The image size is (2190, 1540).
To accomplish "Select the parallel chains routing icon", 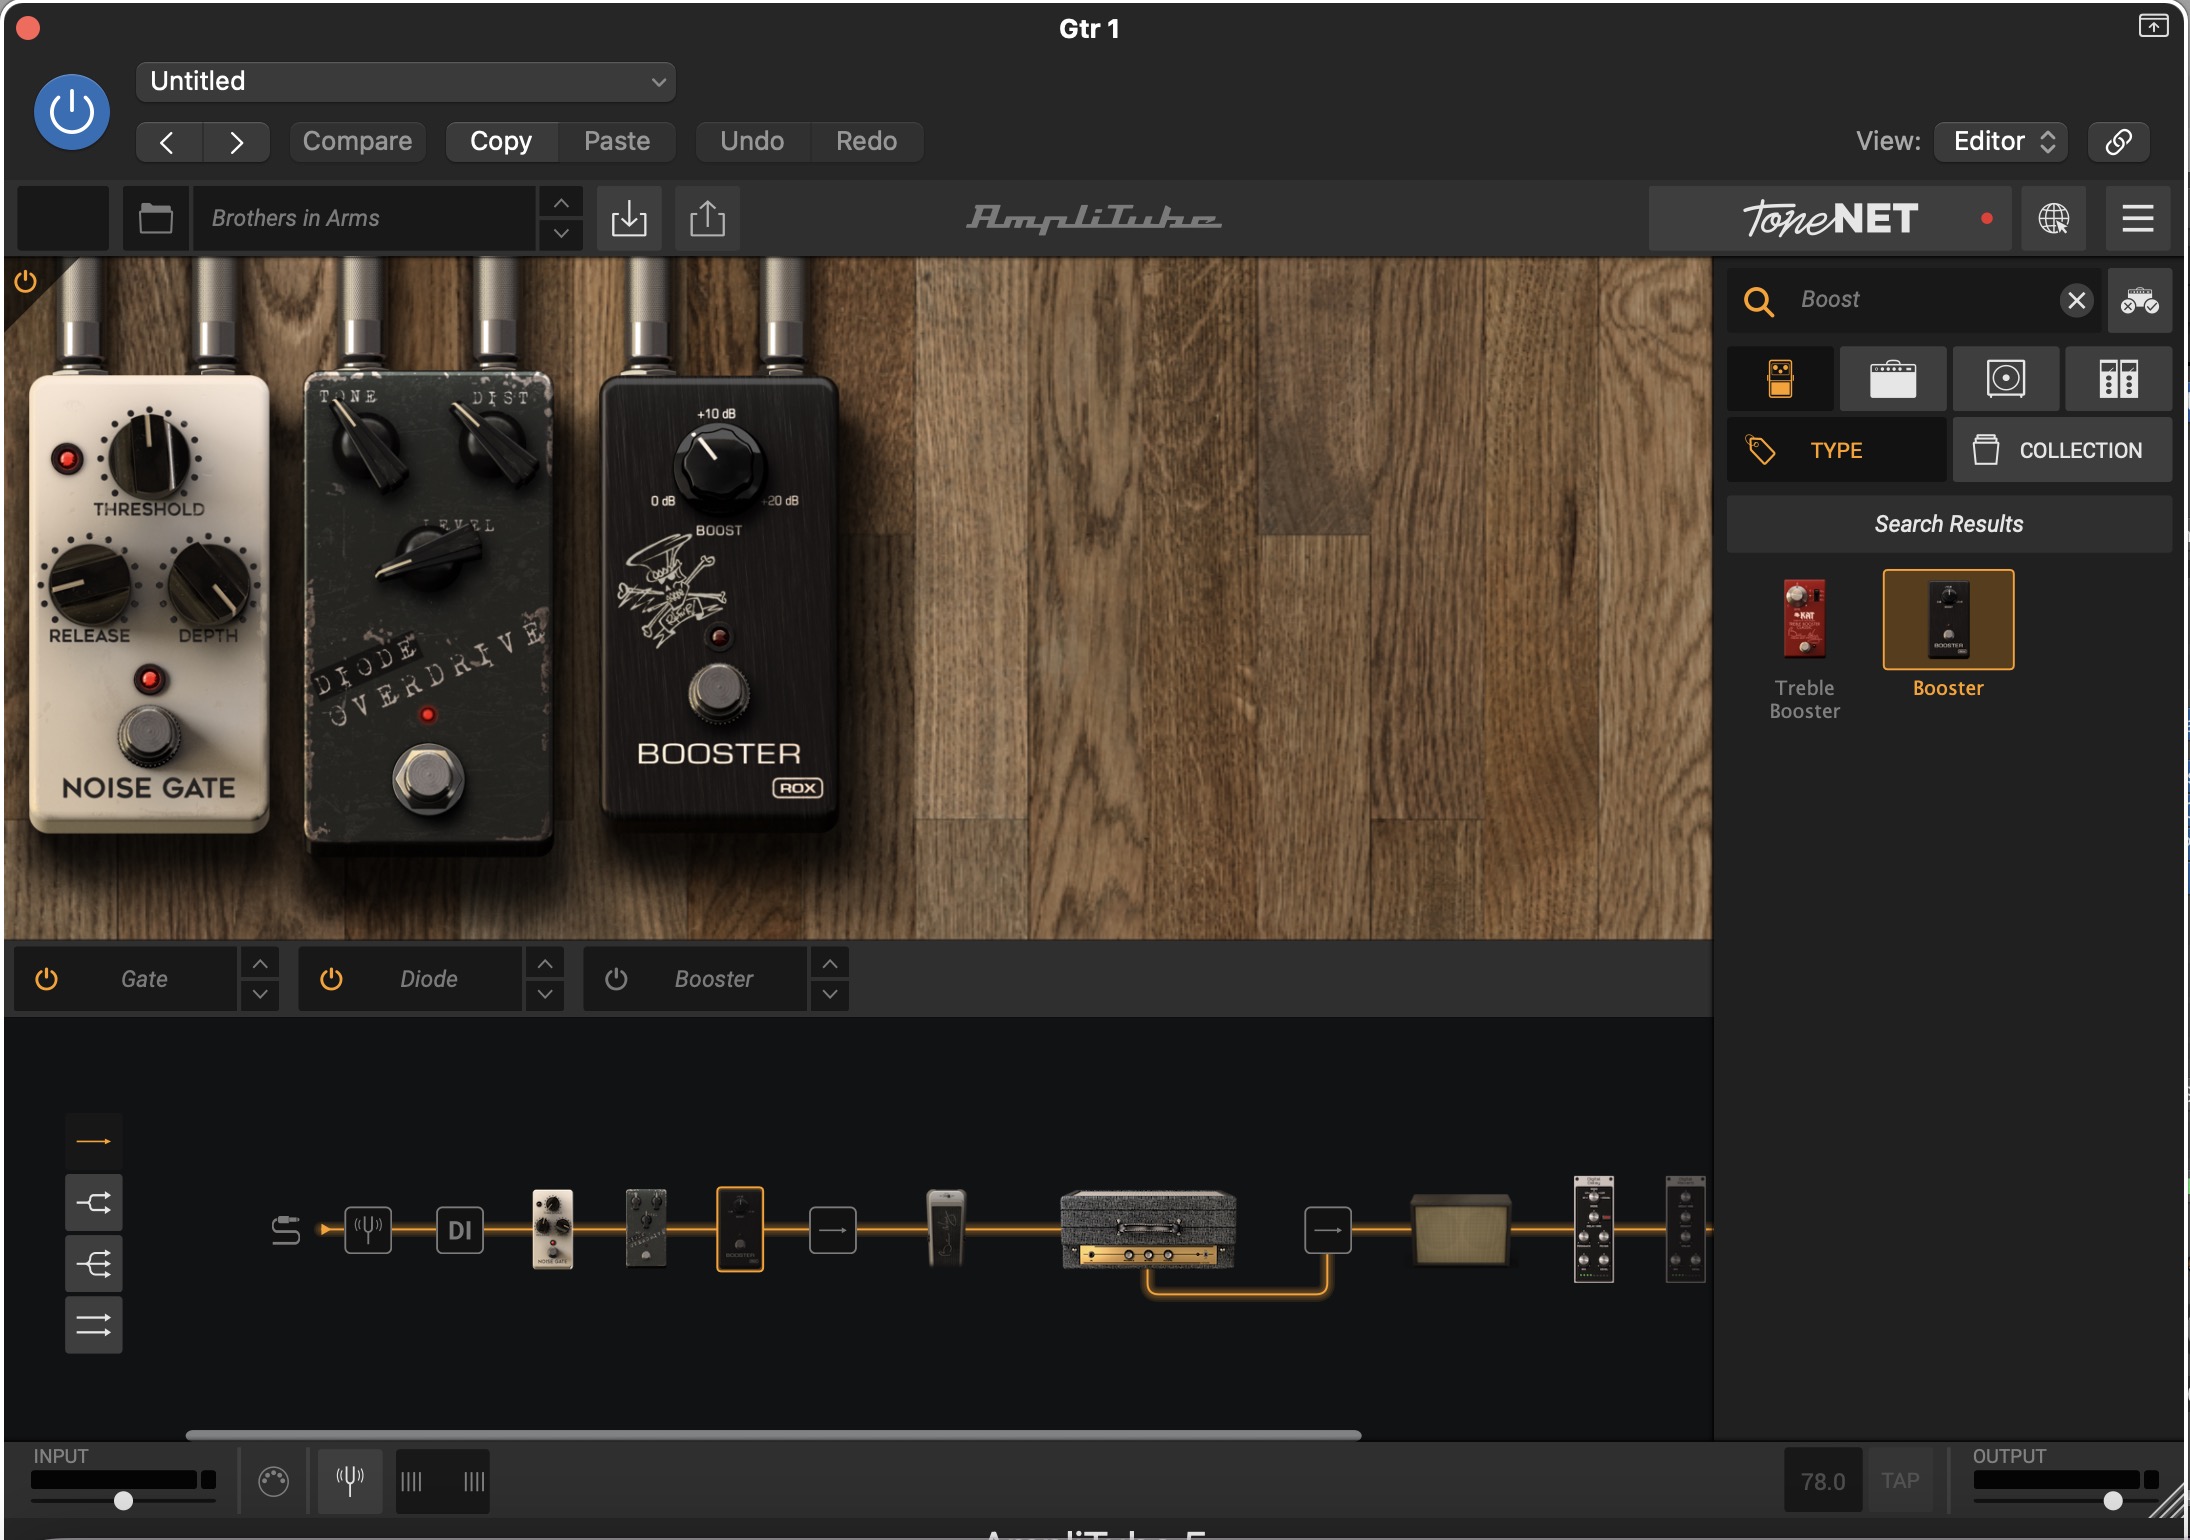I will 94,1325.
